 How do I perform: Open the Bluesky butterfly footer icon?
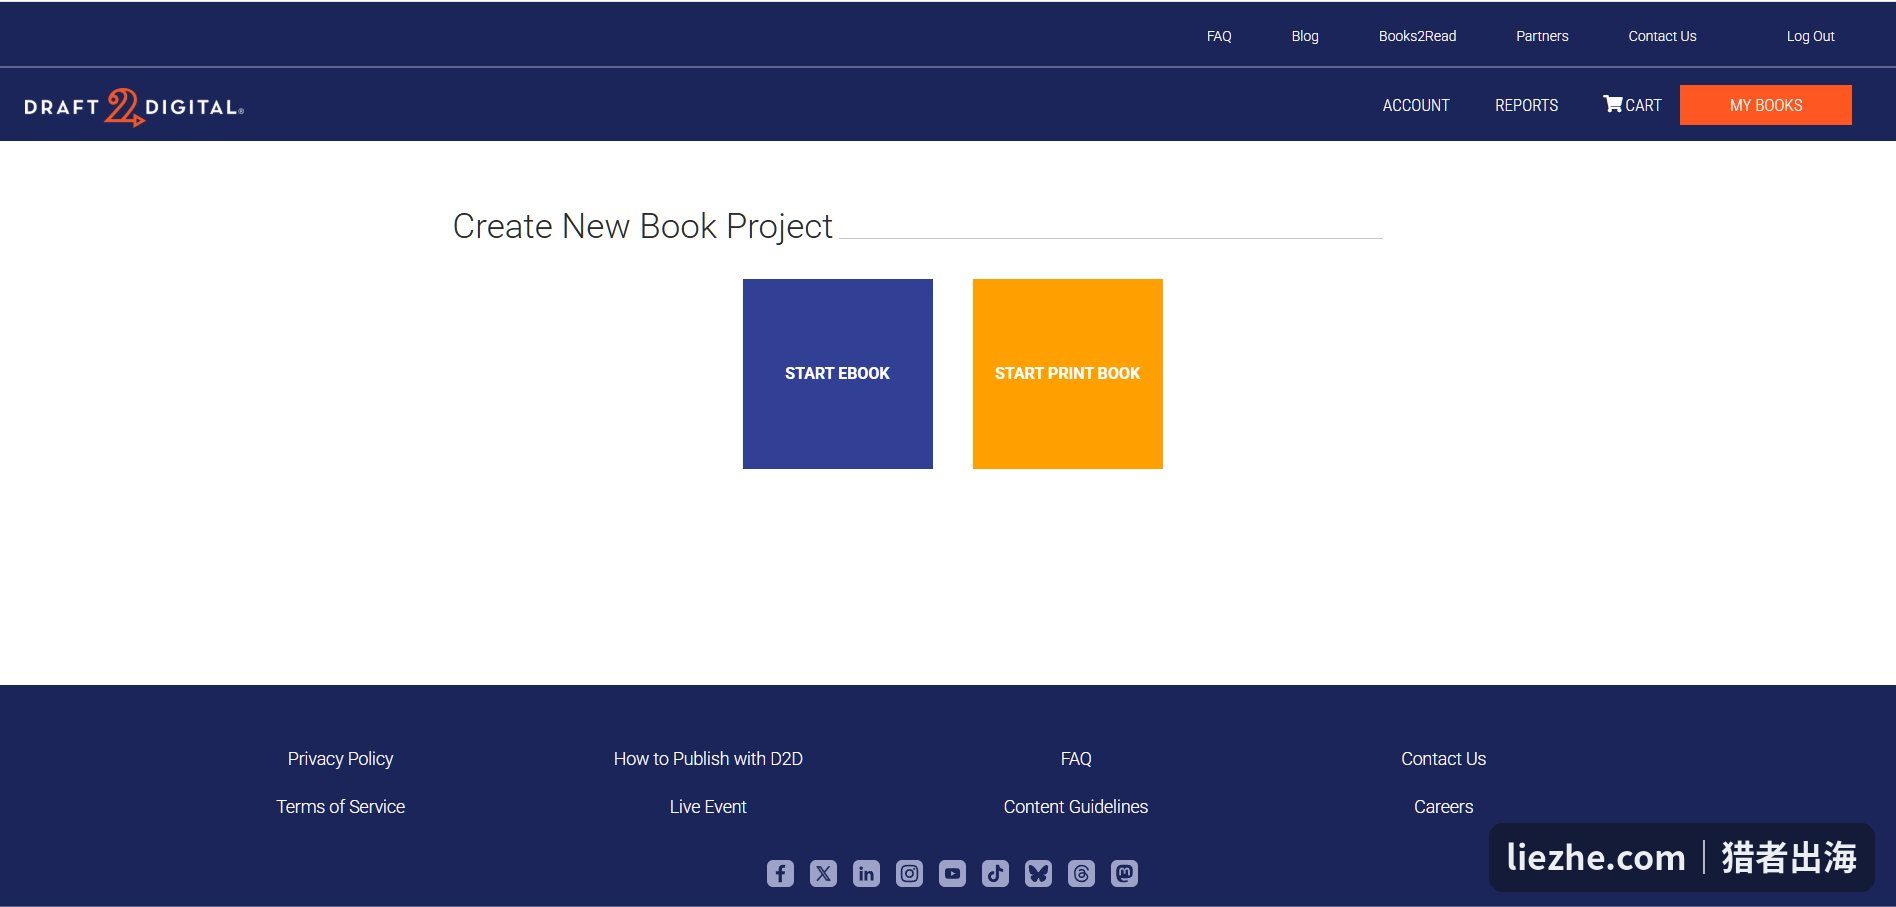(1038, 873)
